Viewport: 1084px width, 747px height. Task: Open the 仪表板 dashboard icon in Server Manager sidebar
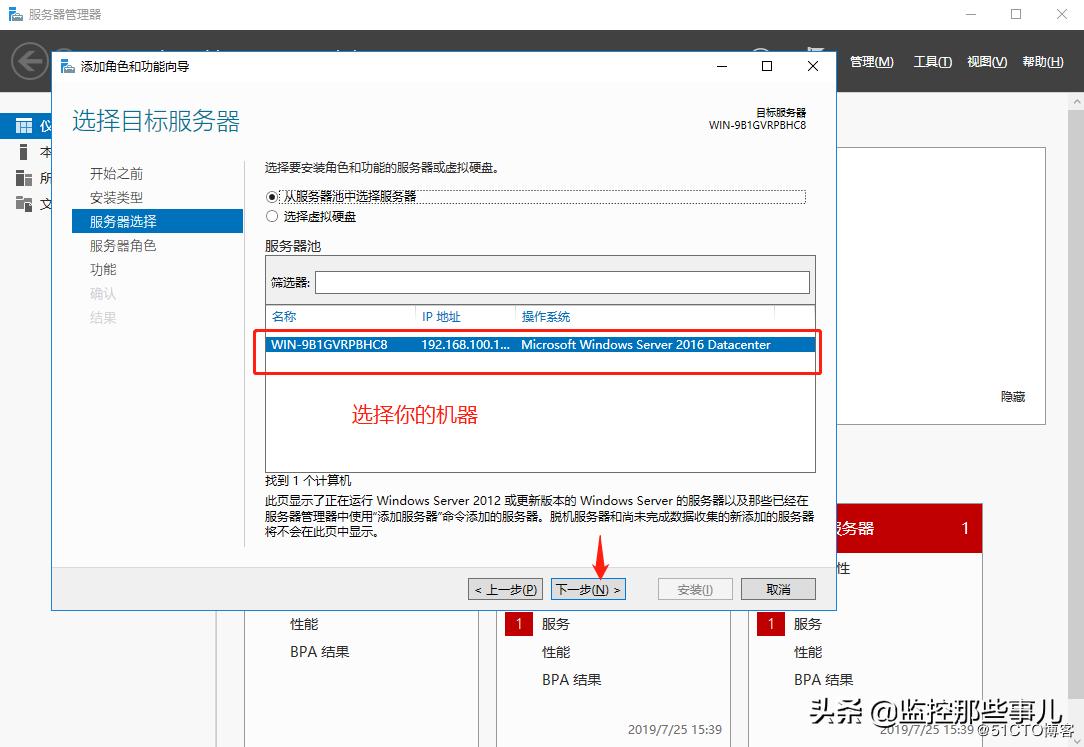(x=22, y=125)
